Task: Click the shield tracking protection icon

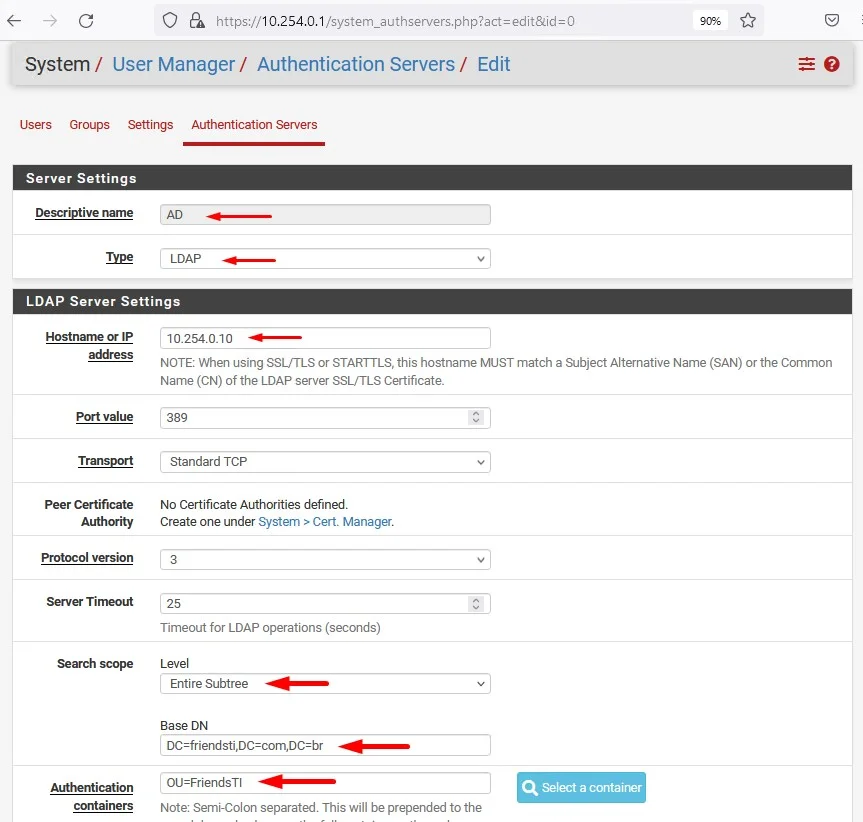Action: 170,21
